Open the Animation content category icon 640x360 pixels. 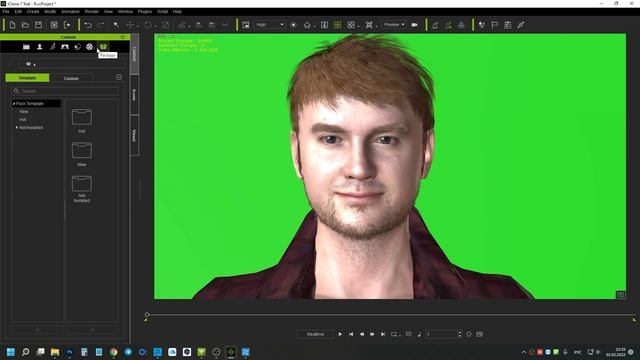52,47
